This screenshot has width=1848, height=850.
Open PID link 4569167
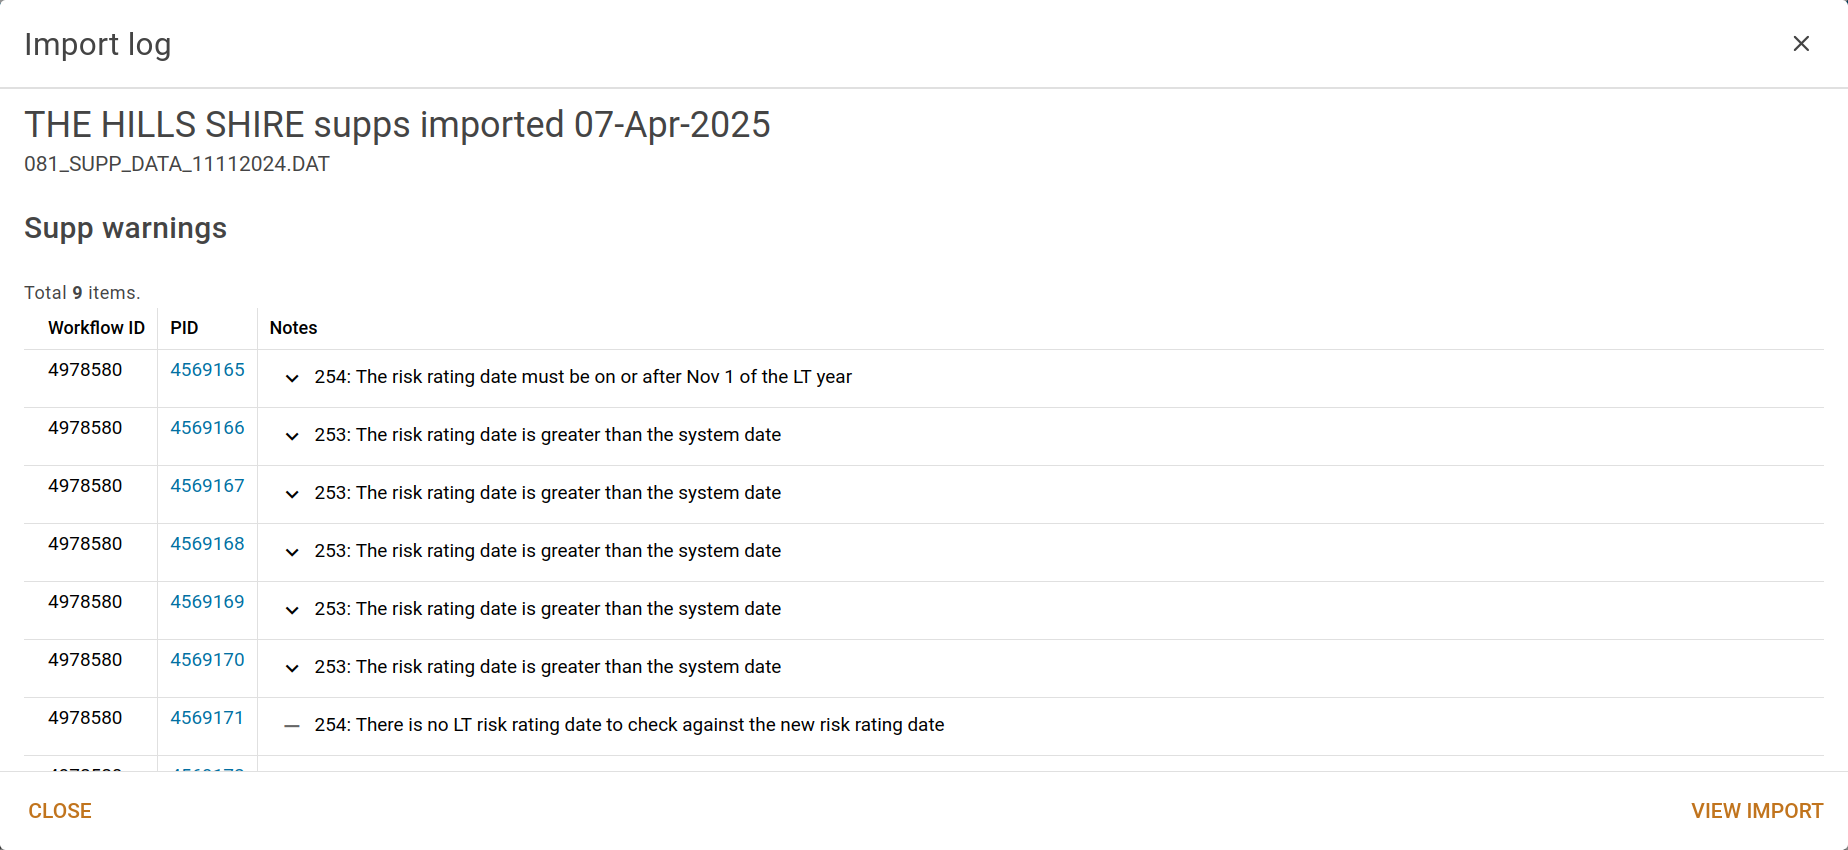(207, 486)
